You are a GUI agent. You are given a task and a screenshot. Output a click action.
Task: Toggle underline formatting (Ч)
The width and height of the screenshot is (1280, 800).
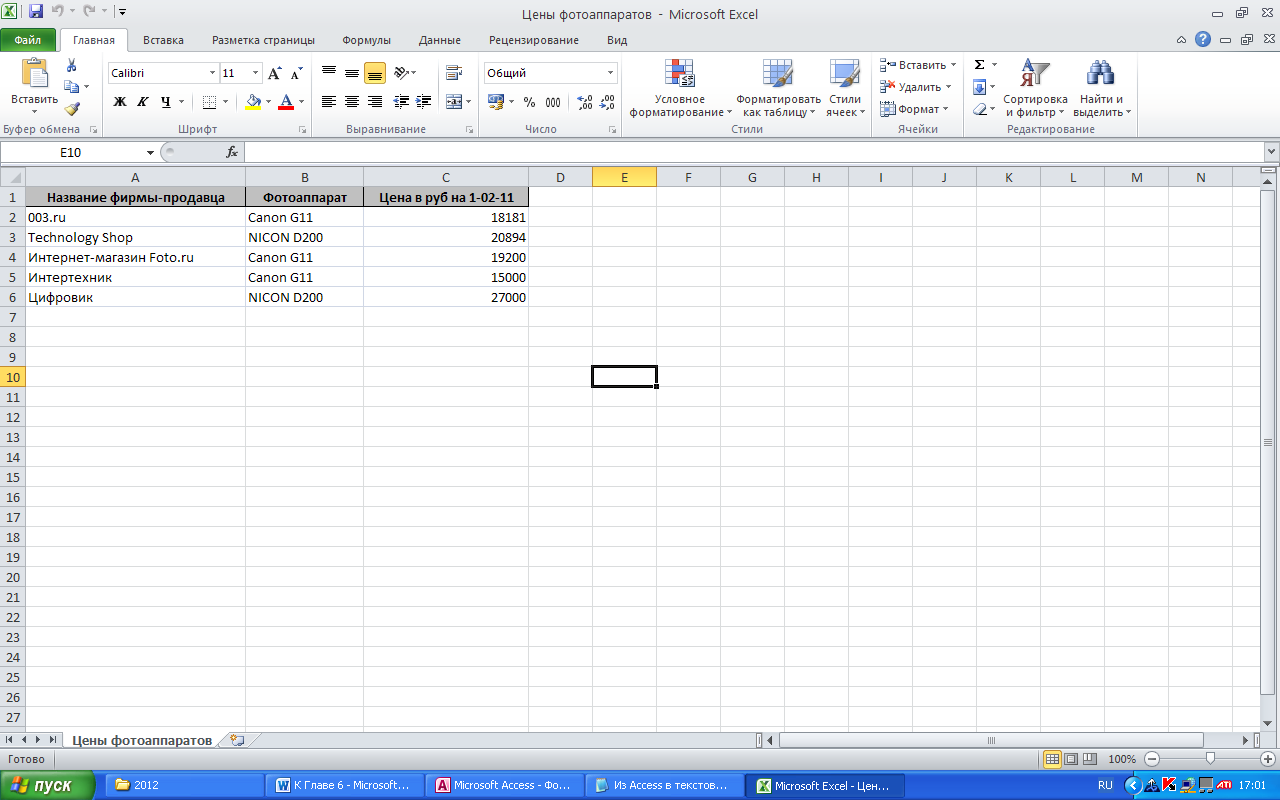pos(165,101)
